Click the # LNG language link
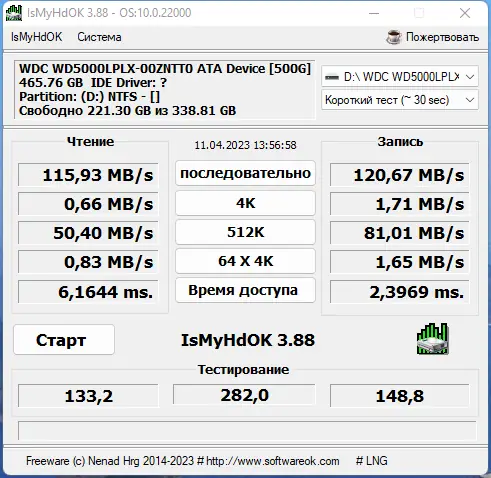The image size is (491, 478). 372,461
